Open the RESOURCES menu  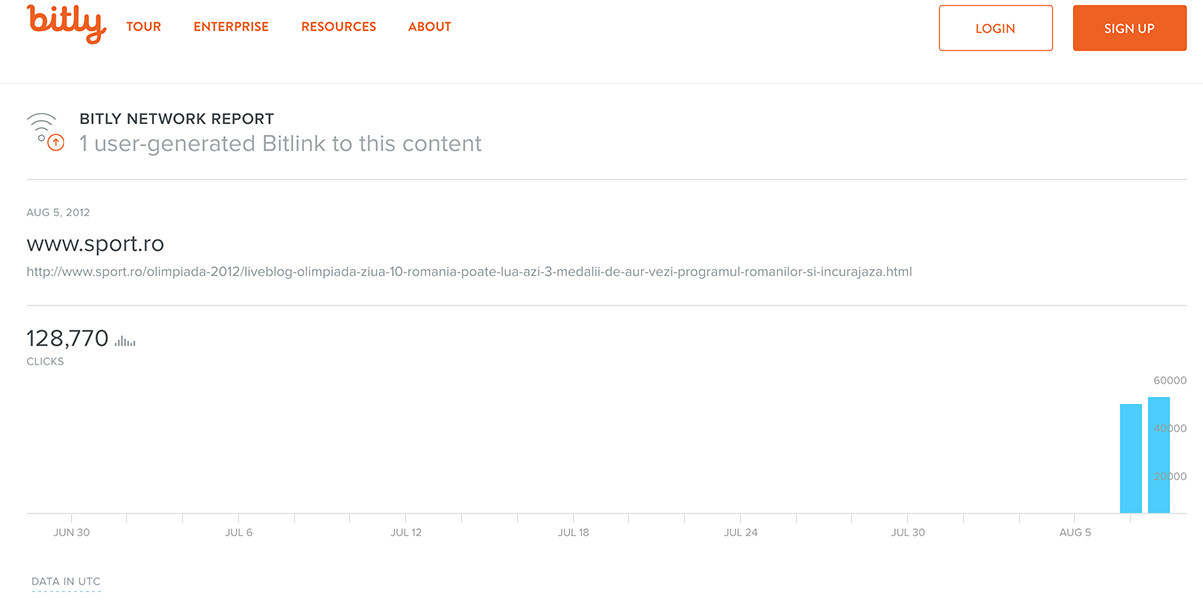338,27
